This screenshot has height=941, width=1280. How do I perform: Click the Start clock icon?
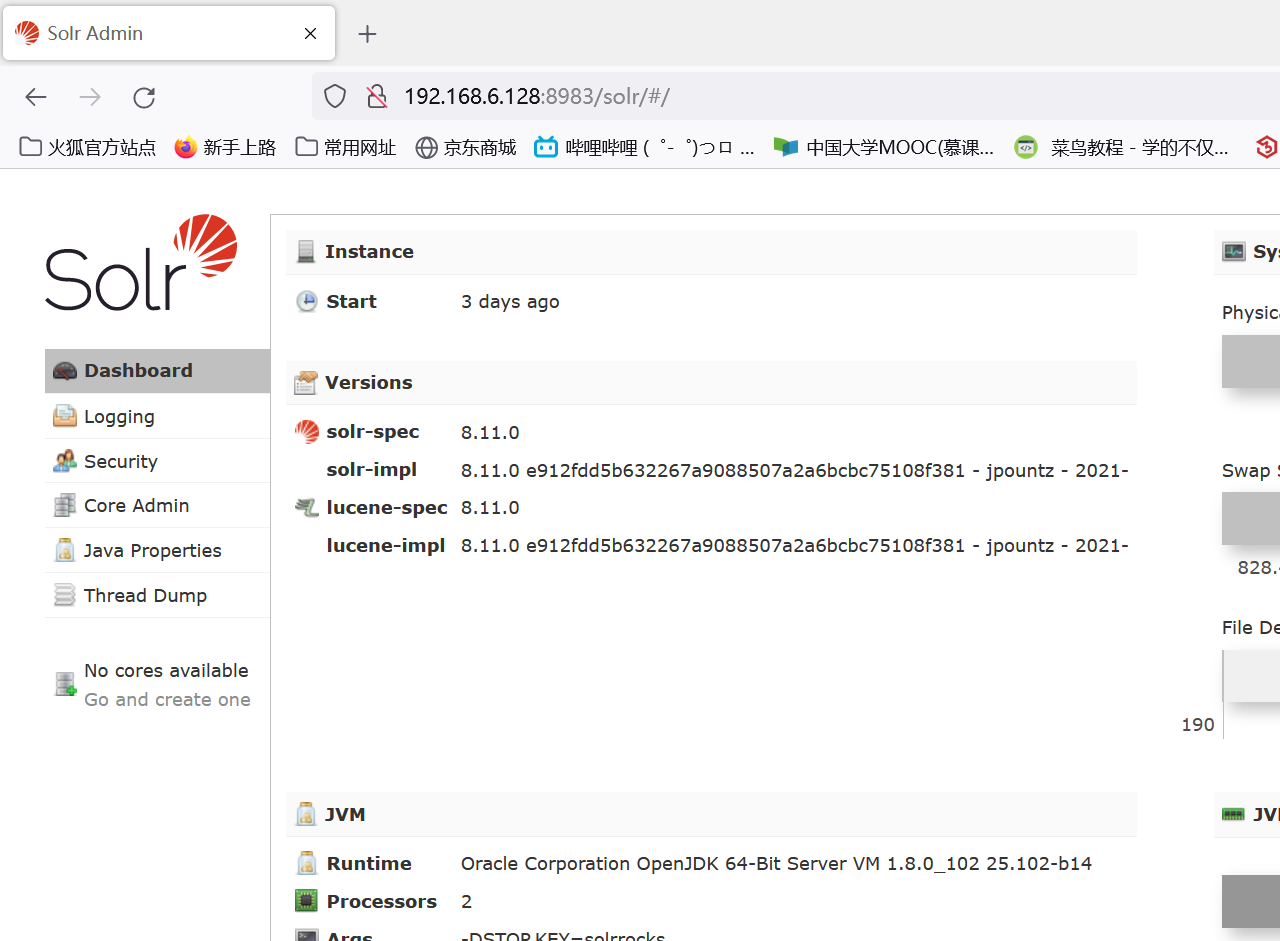pos(307,302)
